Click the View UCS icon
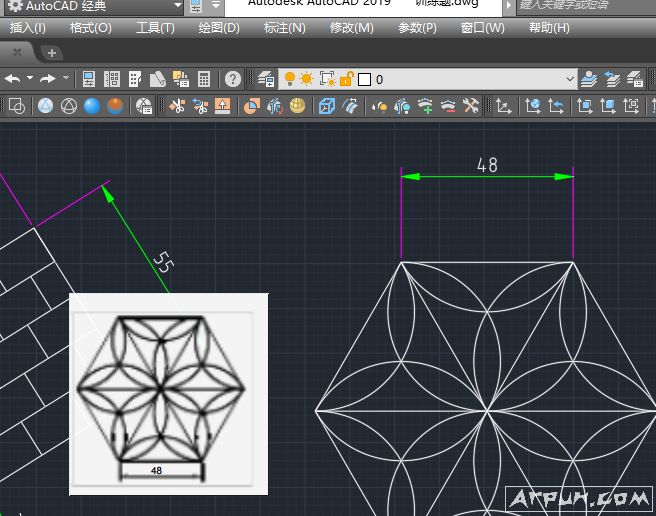656x516 pixels. [x=631, y=106]
